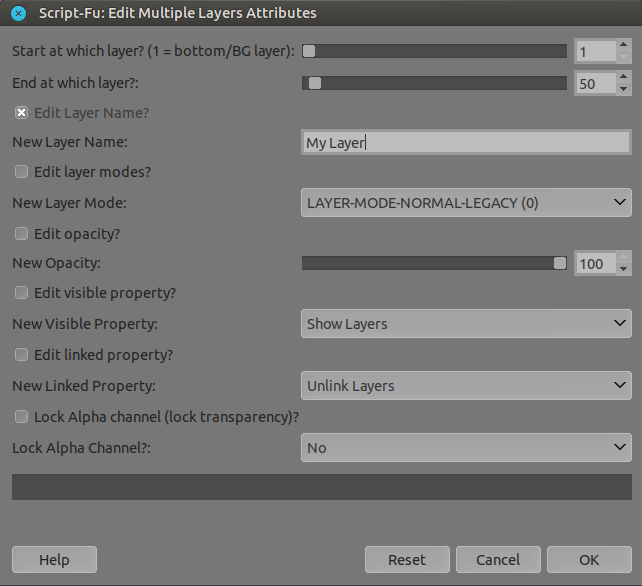Enable the Edit layer modes checkbox
Image resolution: width=642 pixels, height=586 pixels.
click(21, 172)
